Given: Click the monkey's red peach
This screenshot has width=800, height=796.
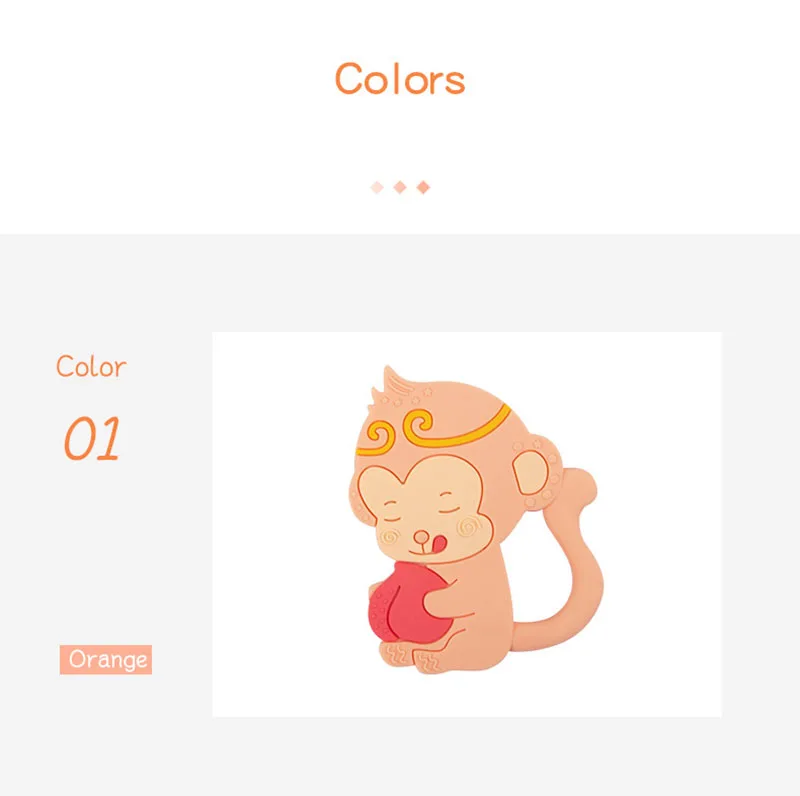Looking at the screenshot, I should pos(408,603).
